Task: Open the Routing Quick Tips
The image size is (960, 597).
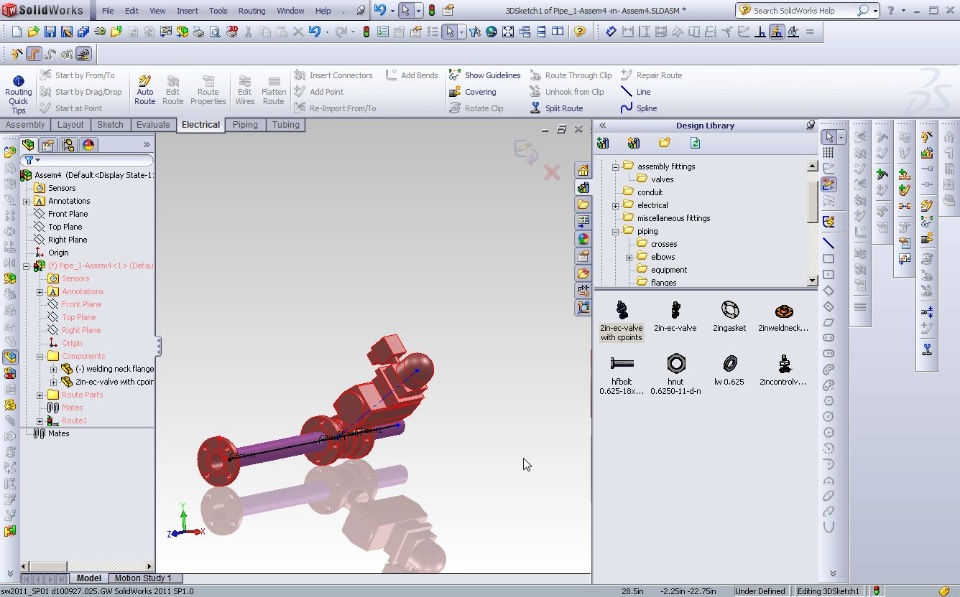Action: (x=18, y=94)
